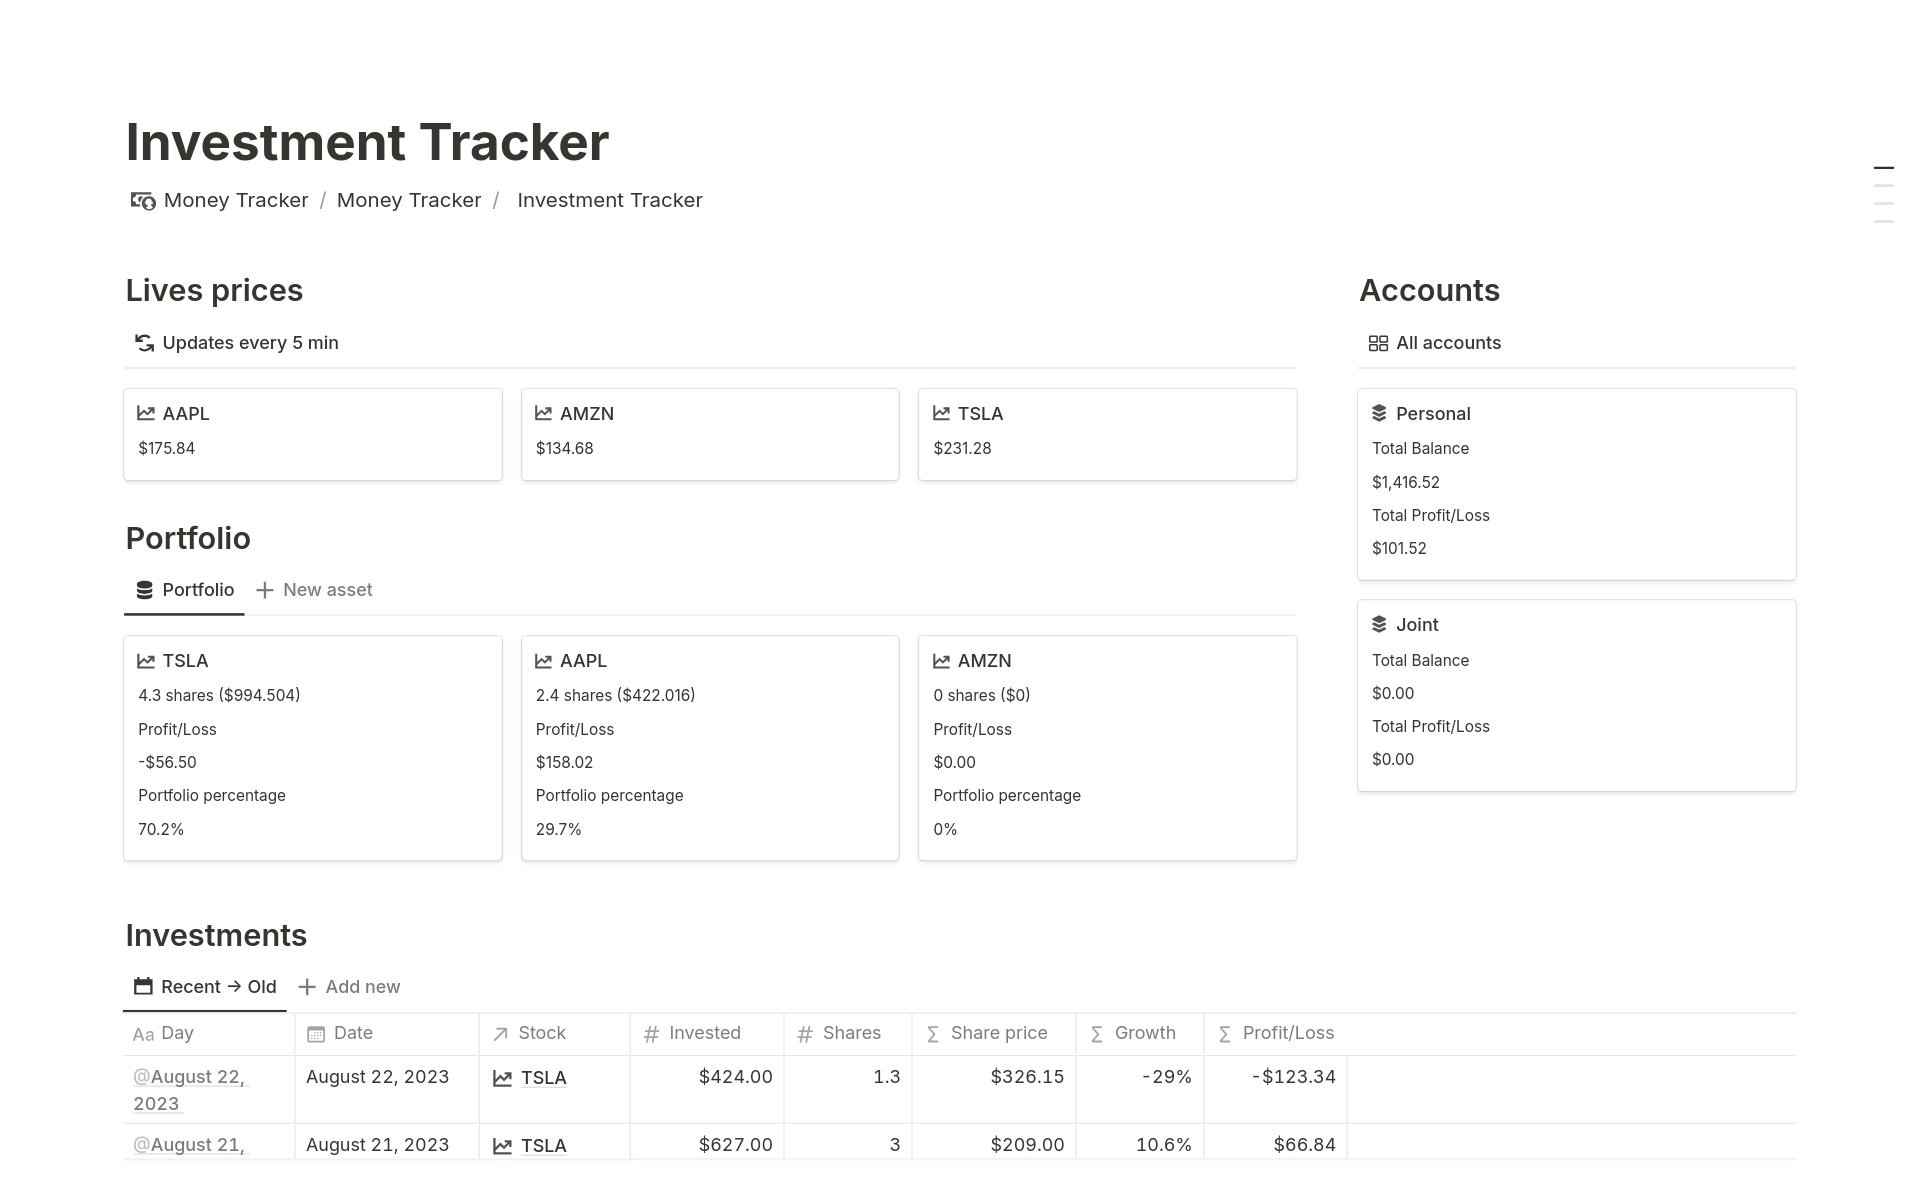This screenshot has height=1199, width=1920.
Task: Click '+ New asset' to add a portfolio asset
Action: [314, 589]
